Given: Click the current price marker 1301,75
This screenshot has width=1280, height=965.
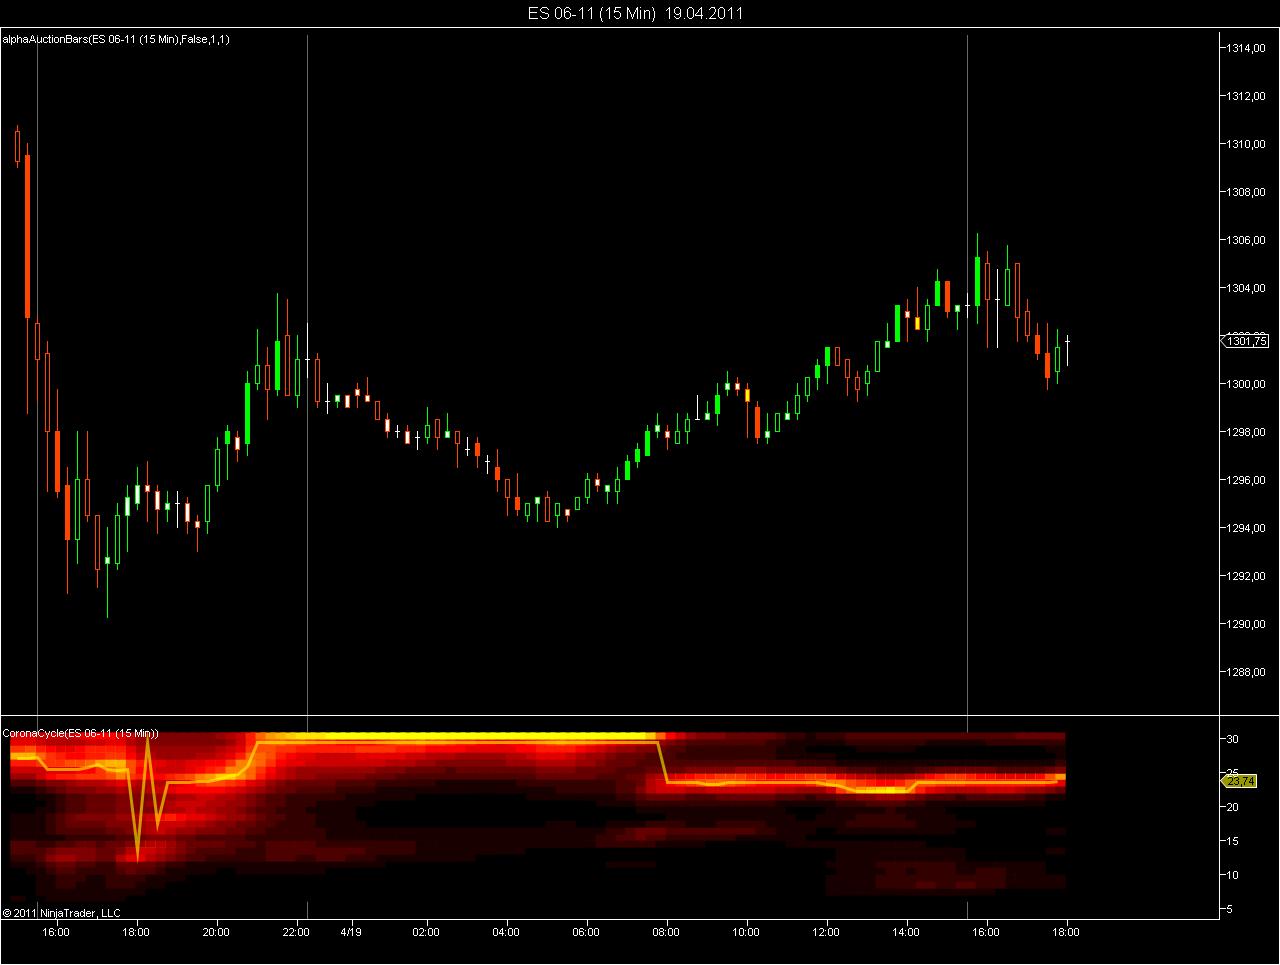Looking at the screenshot, I should pyautogui.click(x=1247, y=341).
